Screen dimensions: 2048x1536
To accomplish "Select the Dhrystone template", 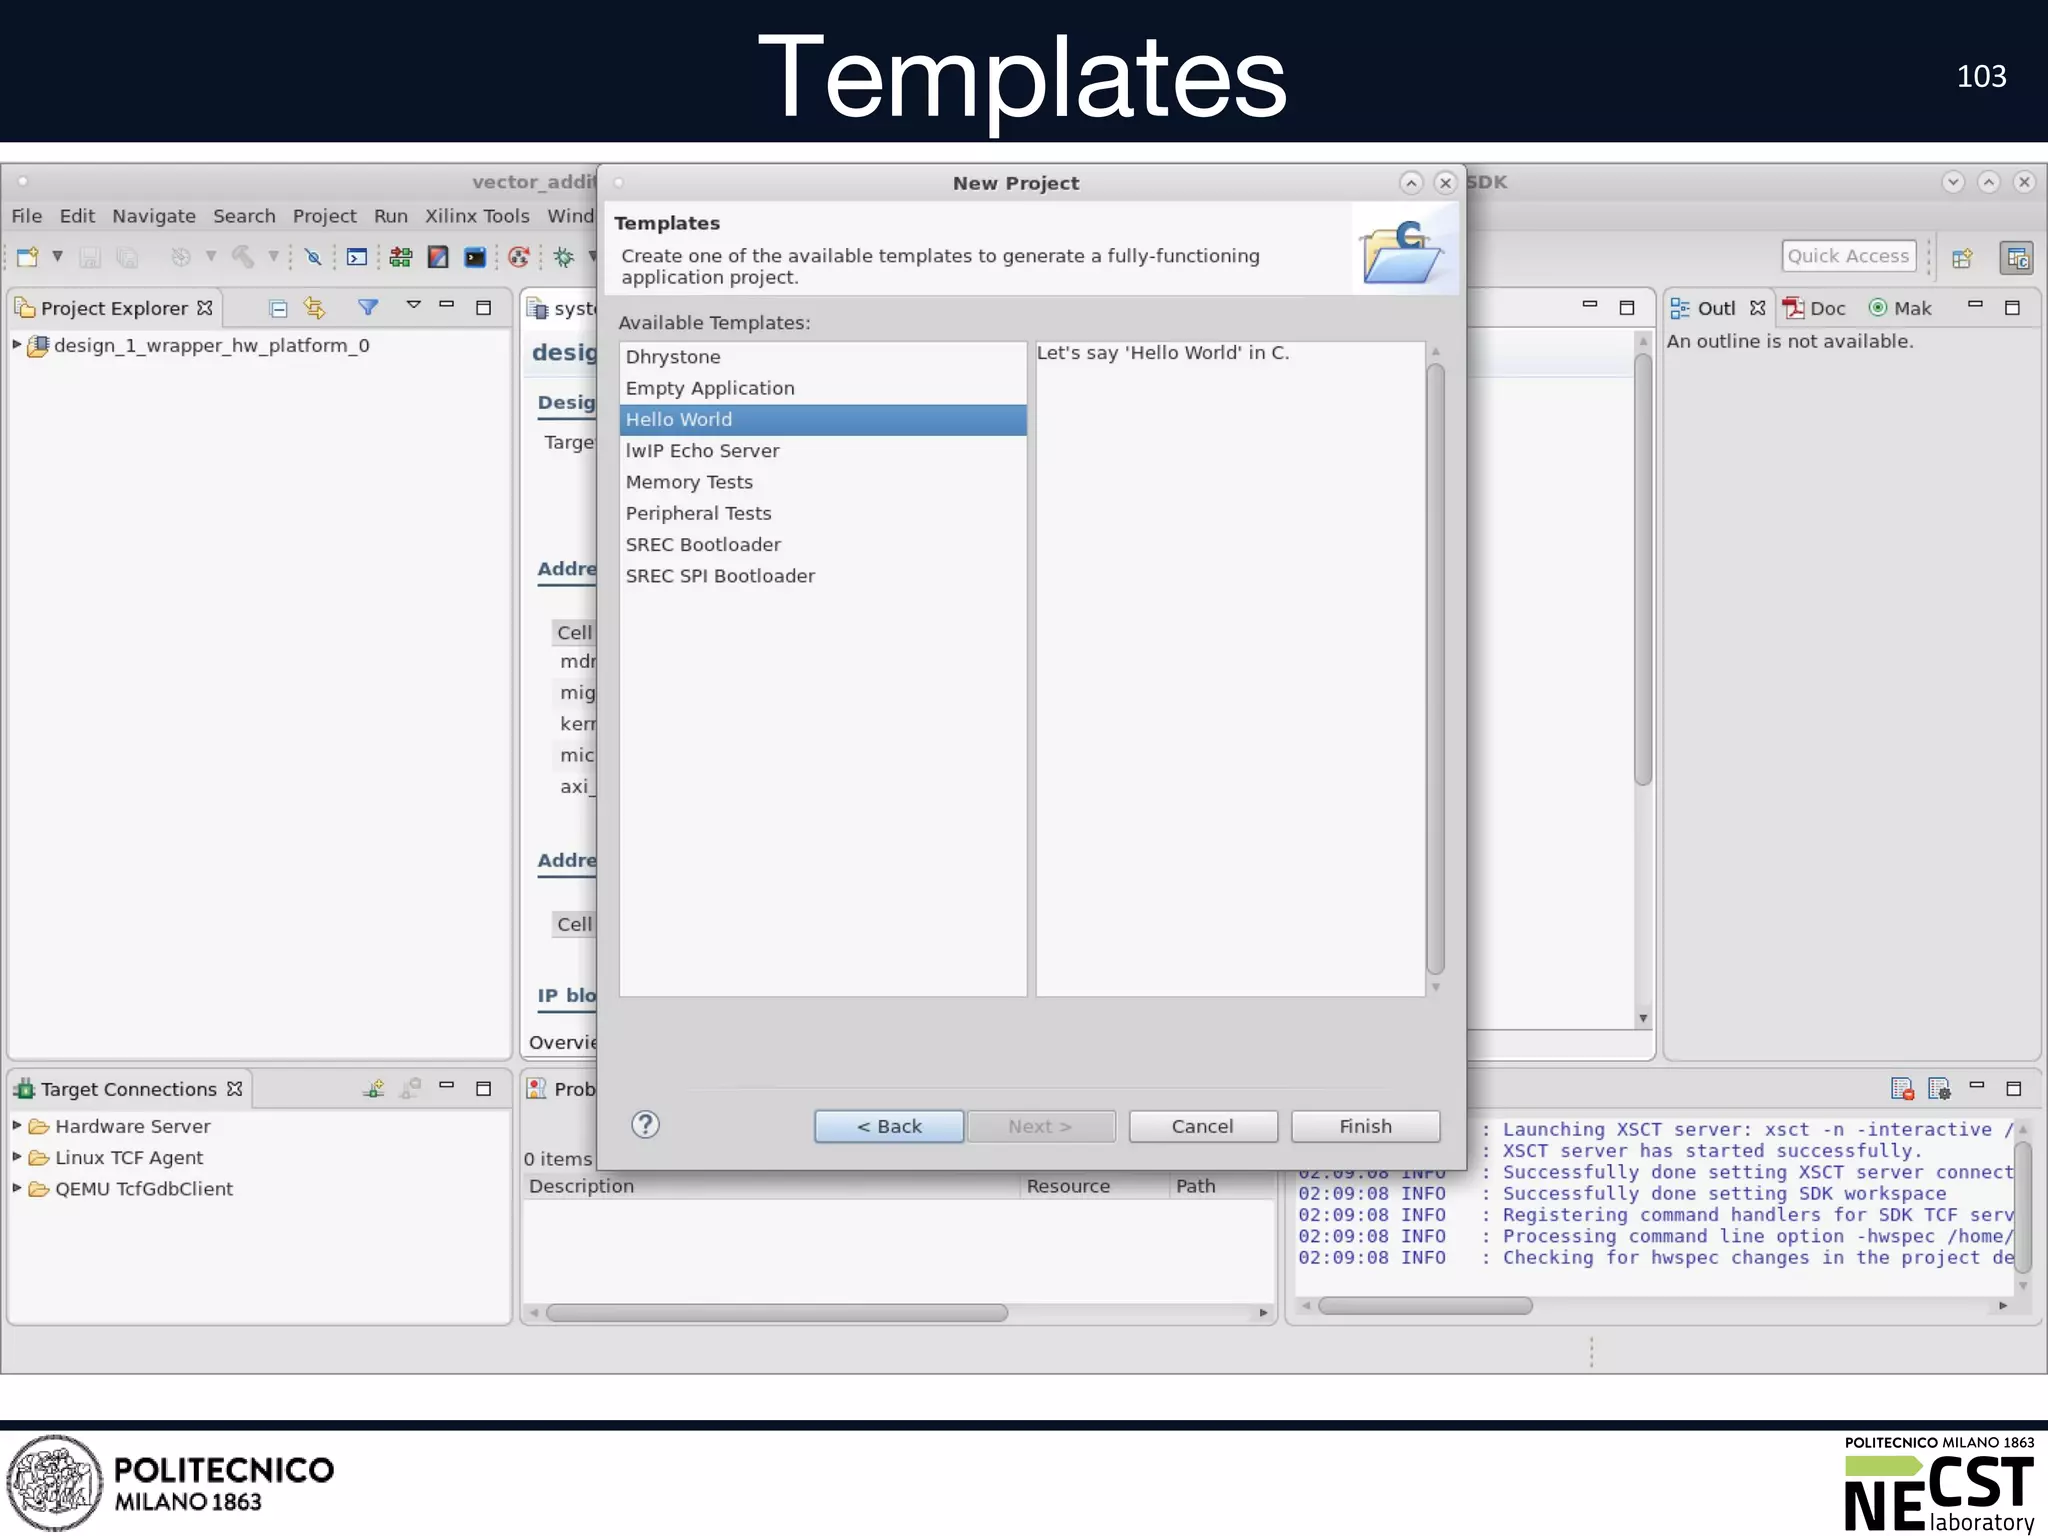I will (823, 357).
